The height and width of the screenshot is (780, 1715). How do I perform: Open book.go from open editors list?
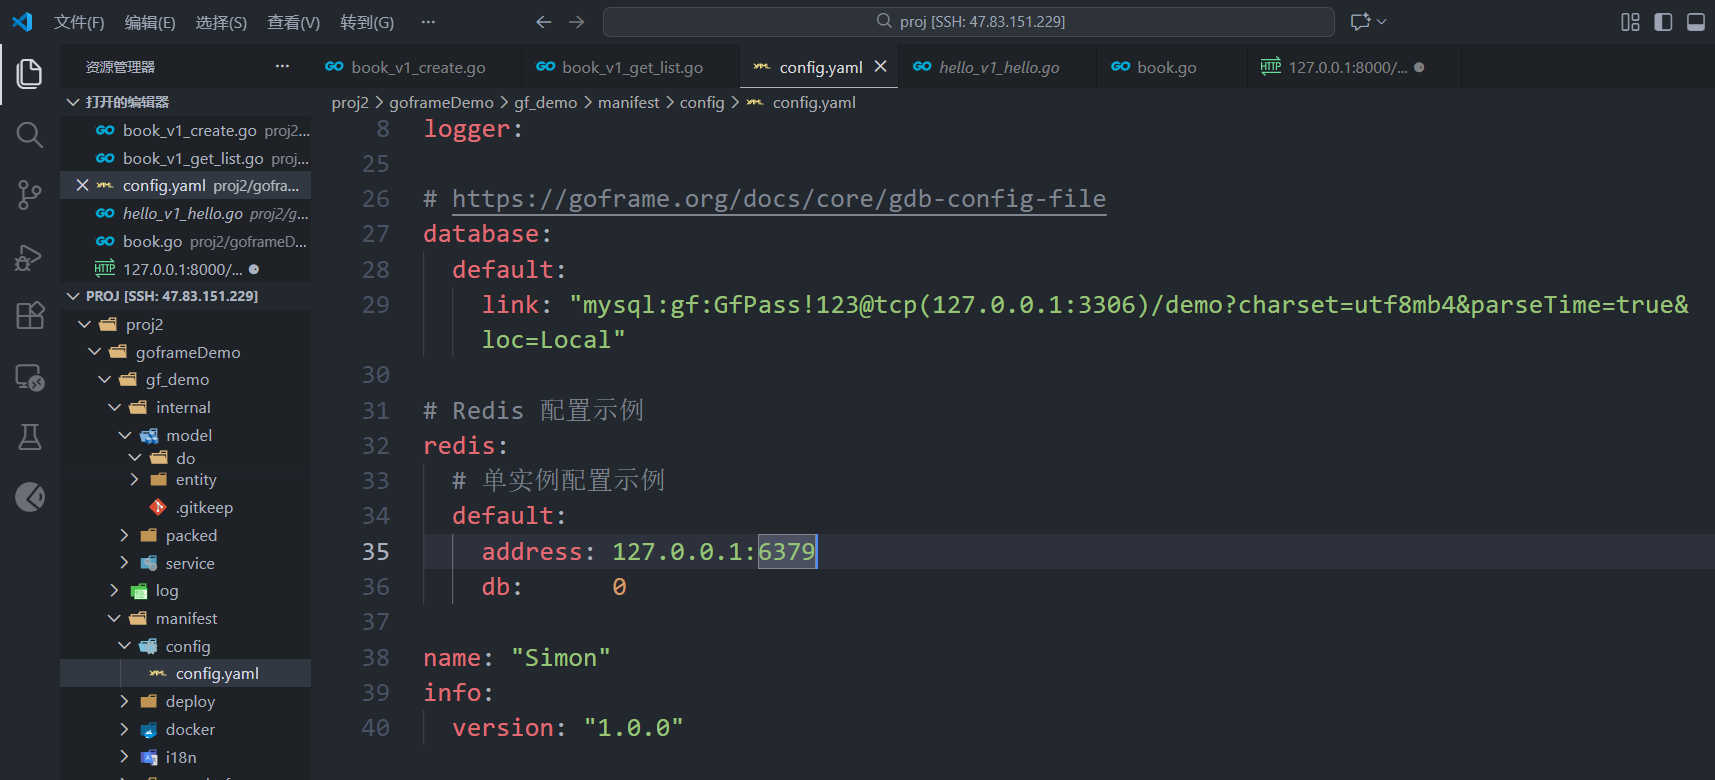tap(185, 241)
